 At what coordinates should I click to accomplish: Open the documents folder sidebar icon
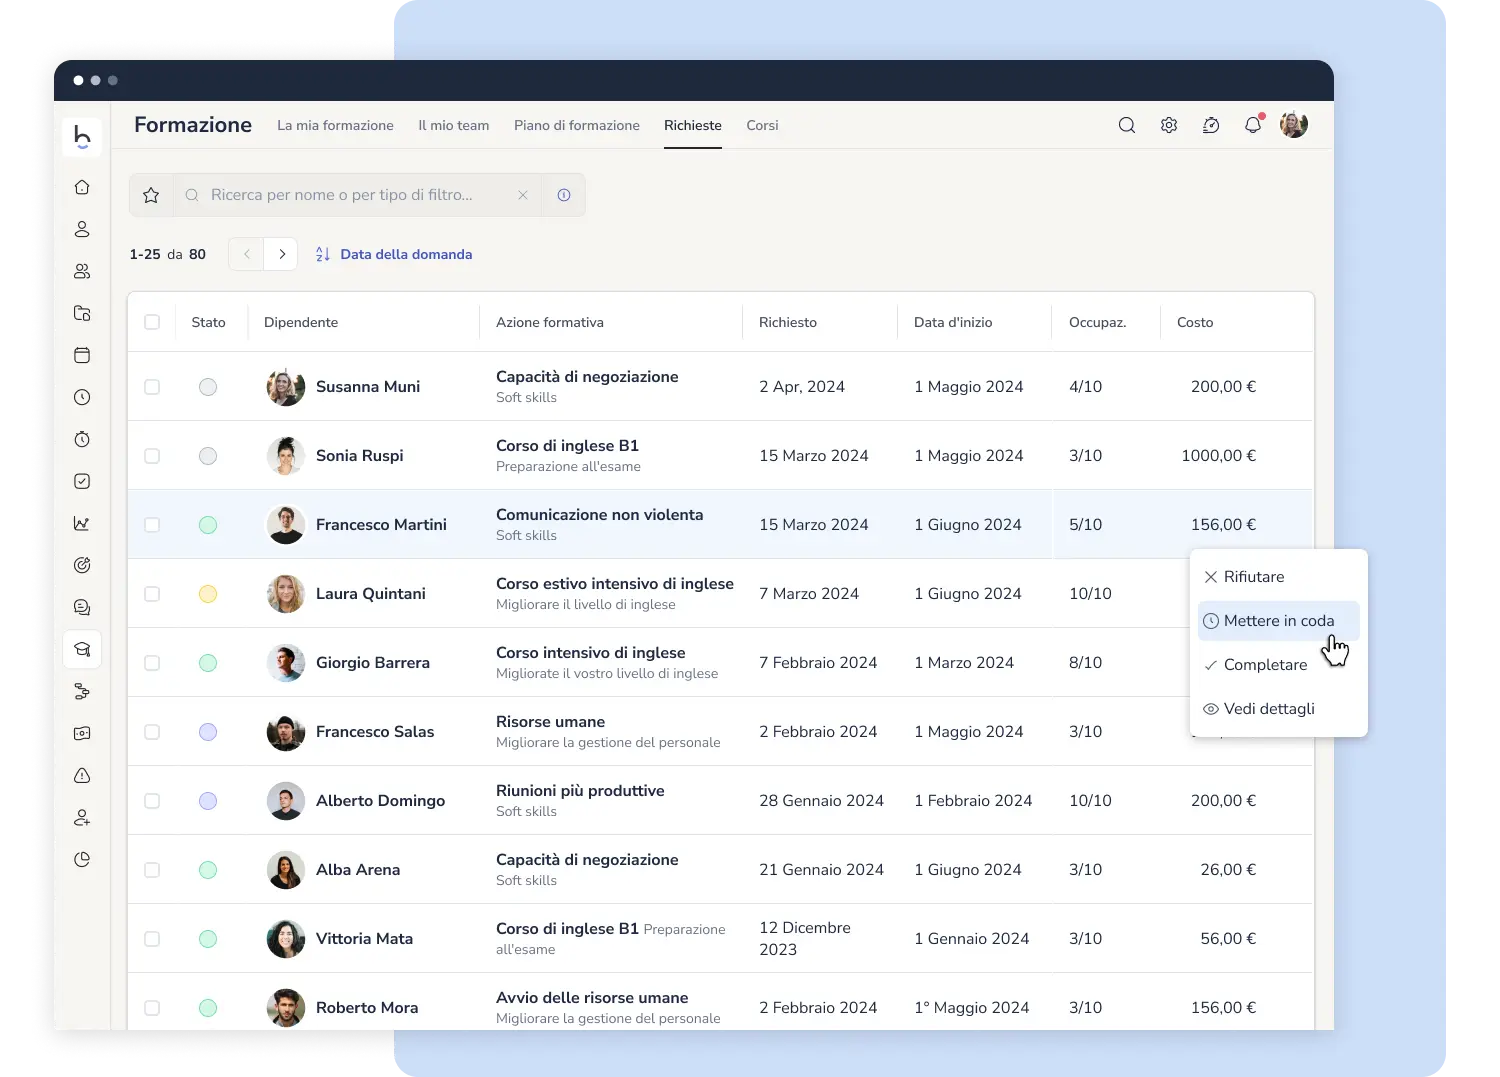82,313
